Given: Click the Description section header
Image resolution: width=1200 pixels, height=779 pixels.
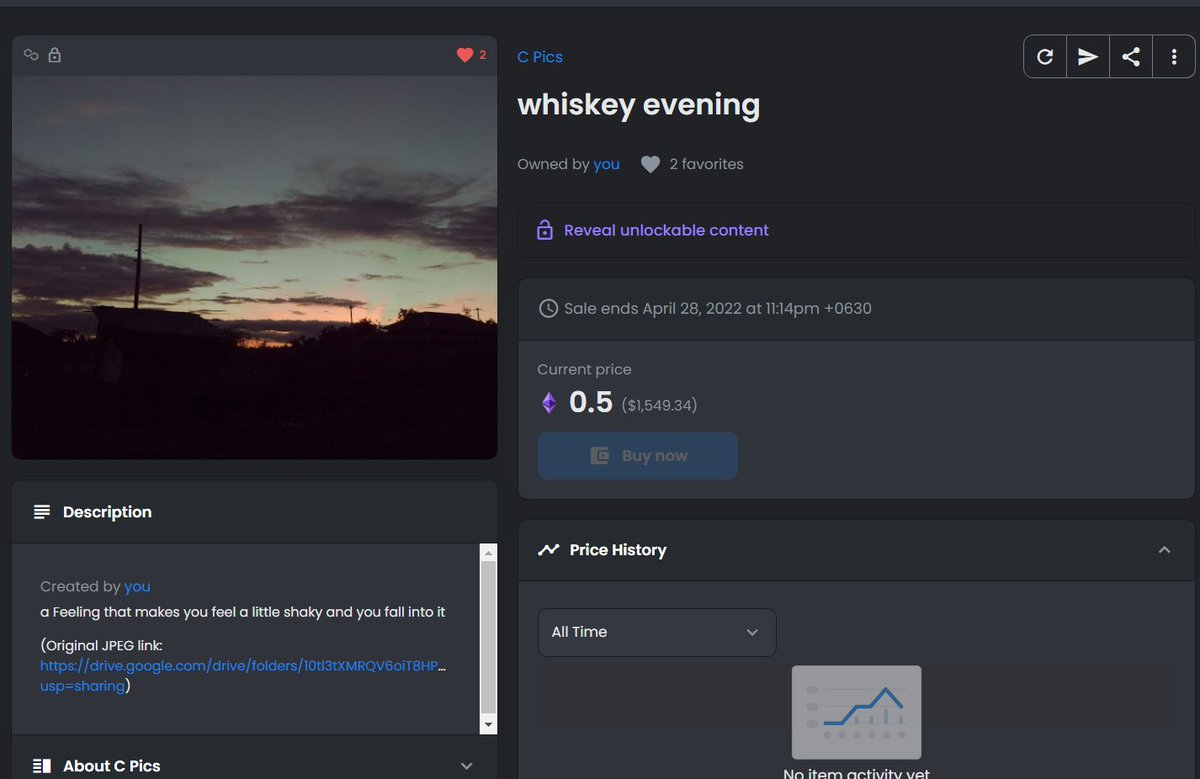Looking at the screenshot, I should coord(254,512).
